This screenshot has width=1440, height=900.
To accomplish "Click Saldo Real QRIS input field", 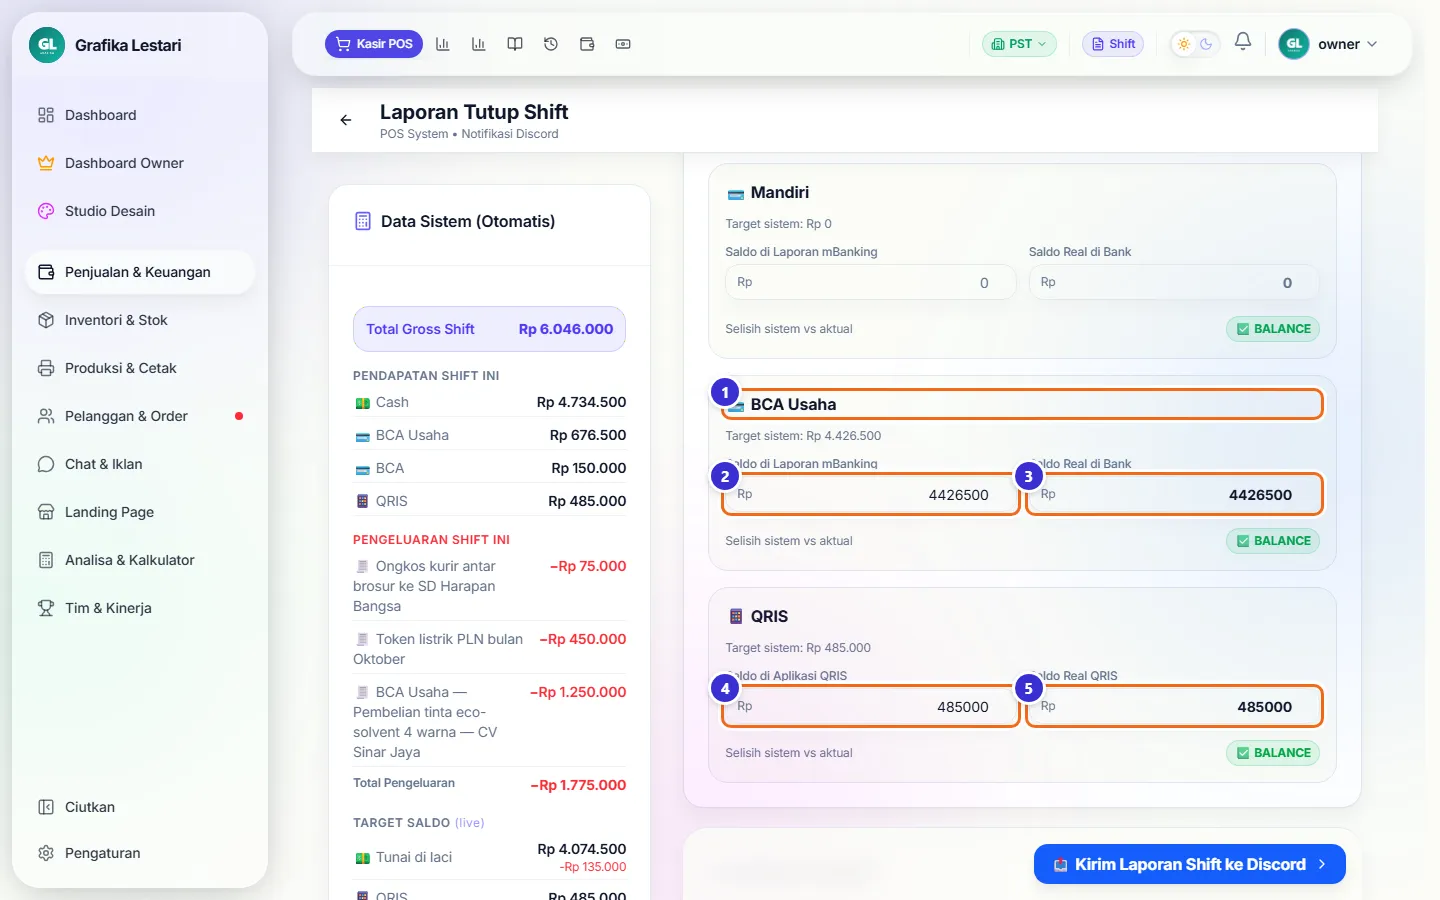I will tap(1174, 707).
